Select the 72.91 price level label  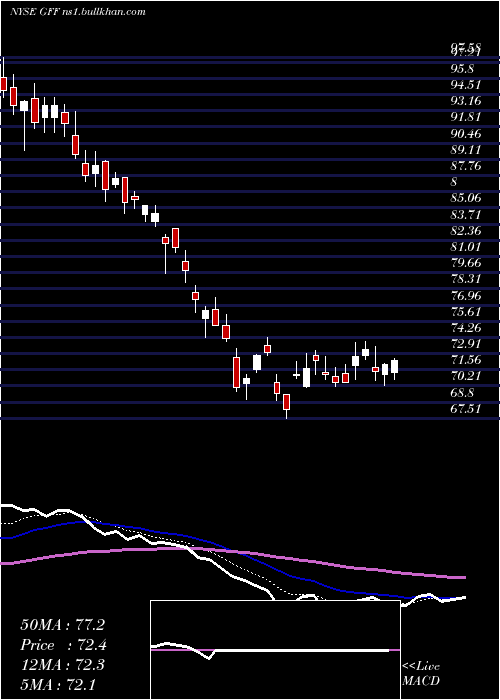point(466,344)
